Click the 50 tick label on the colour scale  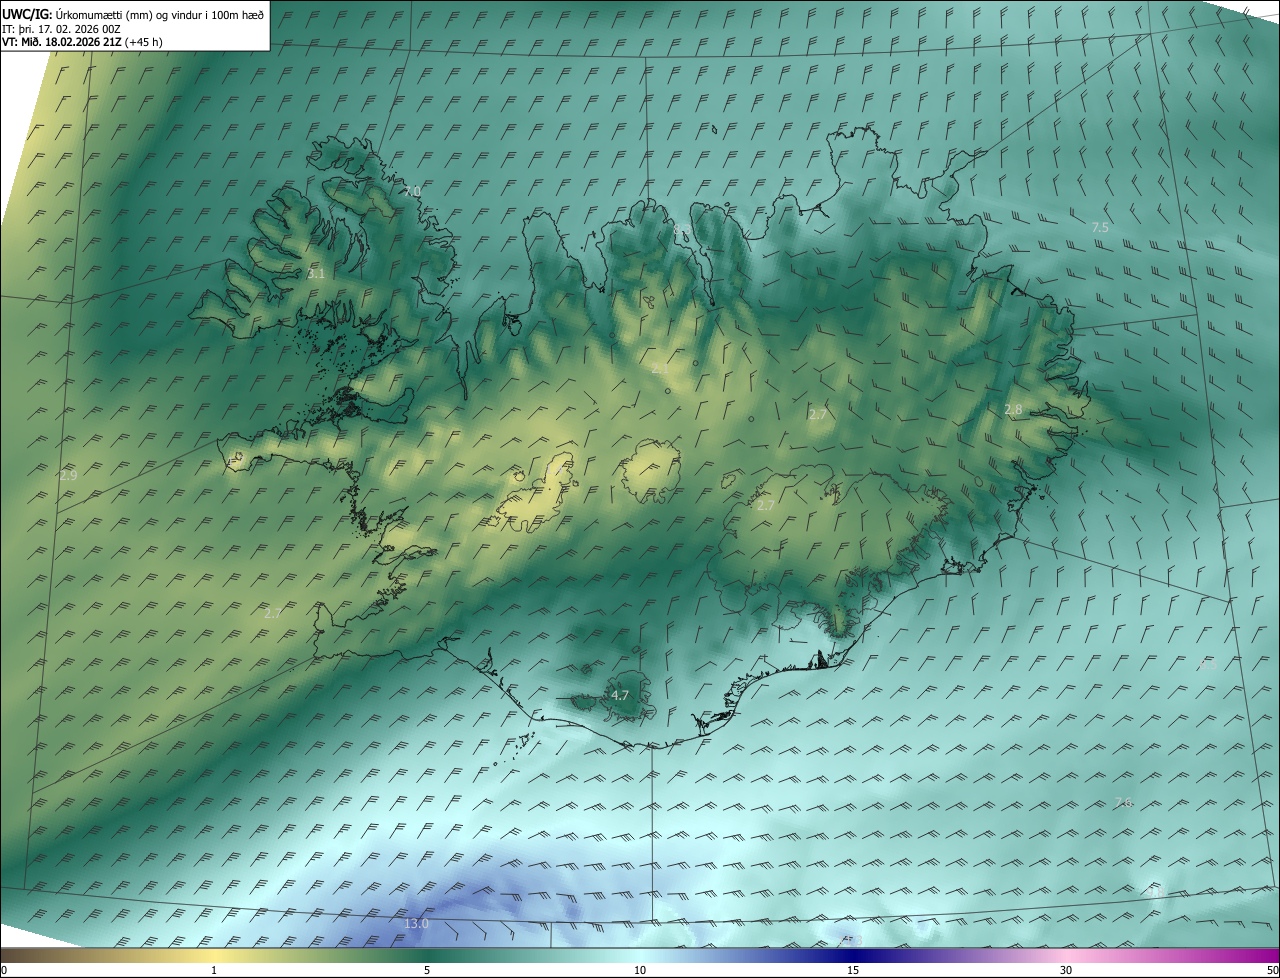click(x=1271, y=970)
